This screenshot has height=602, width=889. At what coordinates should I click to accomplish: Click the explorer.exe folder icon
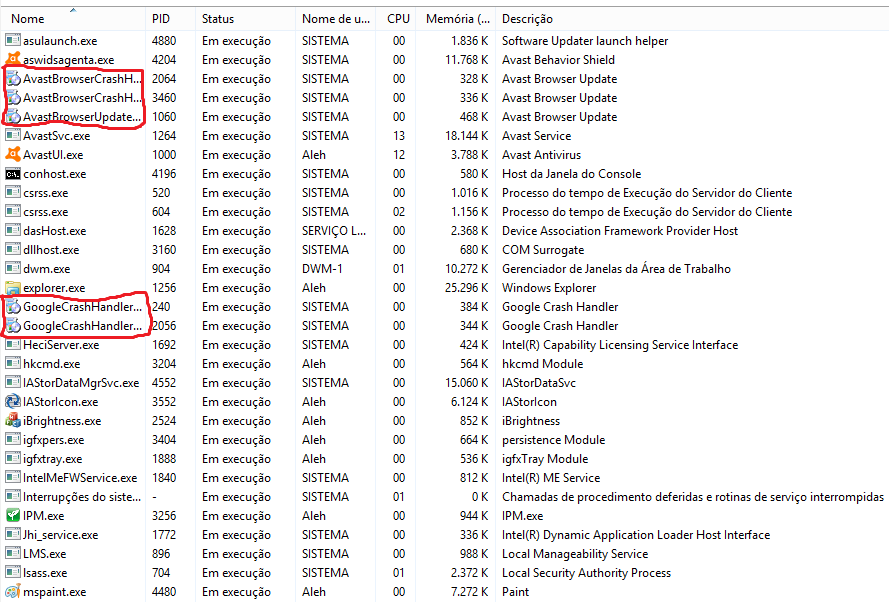[12, 288]
